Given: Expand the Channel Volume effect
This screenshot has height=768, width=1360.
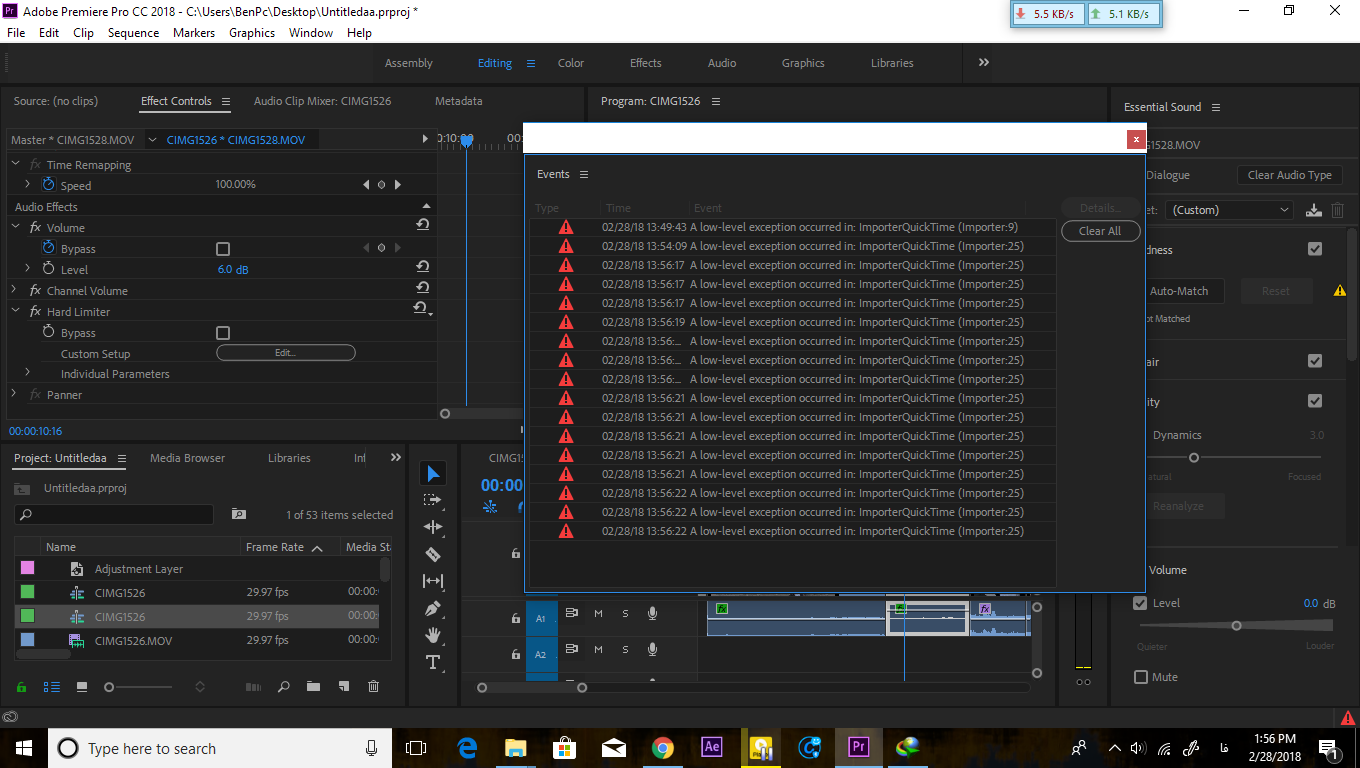Looking at the screenshot, I should (x=15, y=290).
